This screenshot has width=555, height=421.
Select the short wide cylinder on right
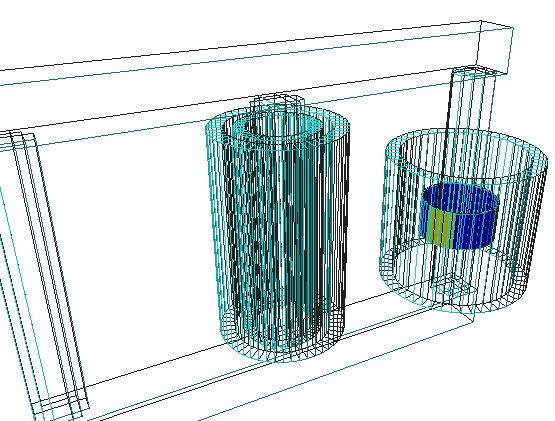(x=464, y=221)
